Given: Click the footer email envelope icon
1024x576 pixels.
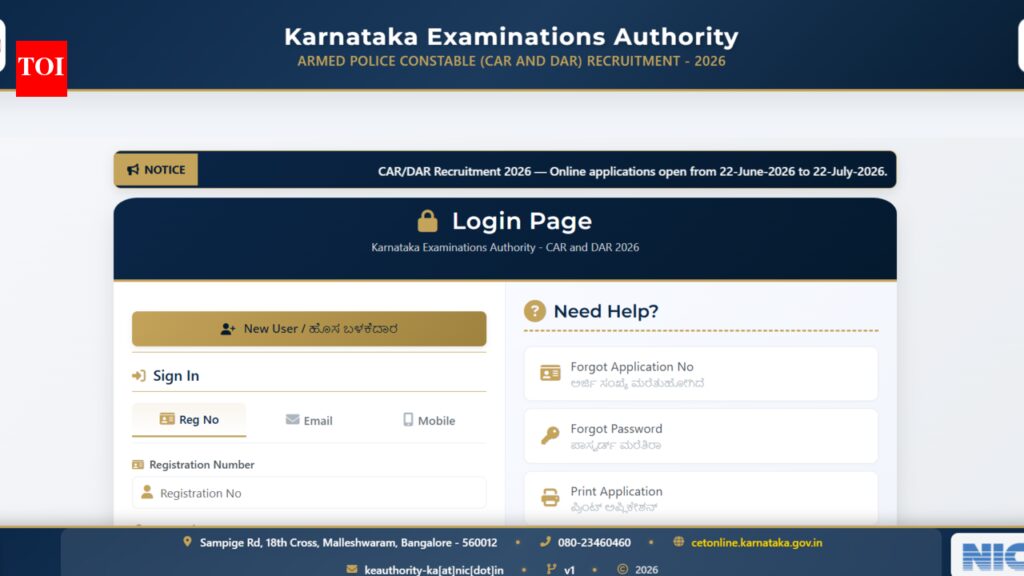Looking at the screenshot, I should [x=352, y=569].
